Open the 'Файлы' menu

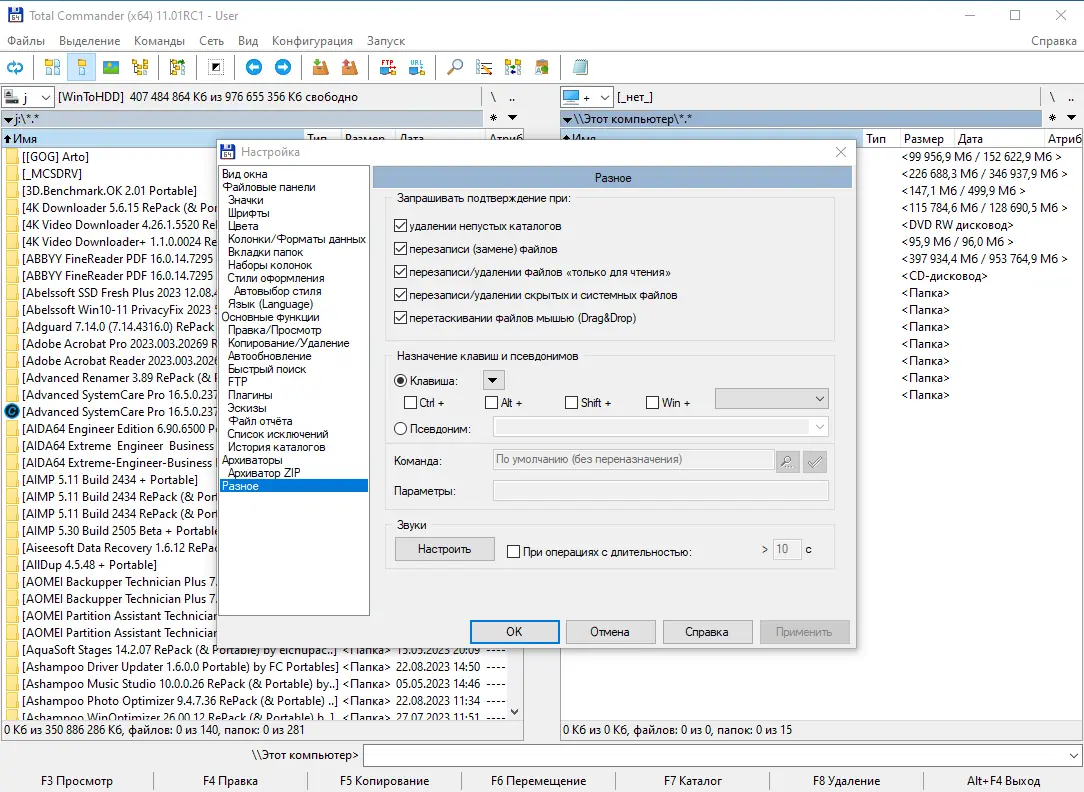pyautogui.click(x=26, y=41)
